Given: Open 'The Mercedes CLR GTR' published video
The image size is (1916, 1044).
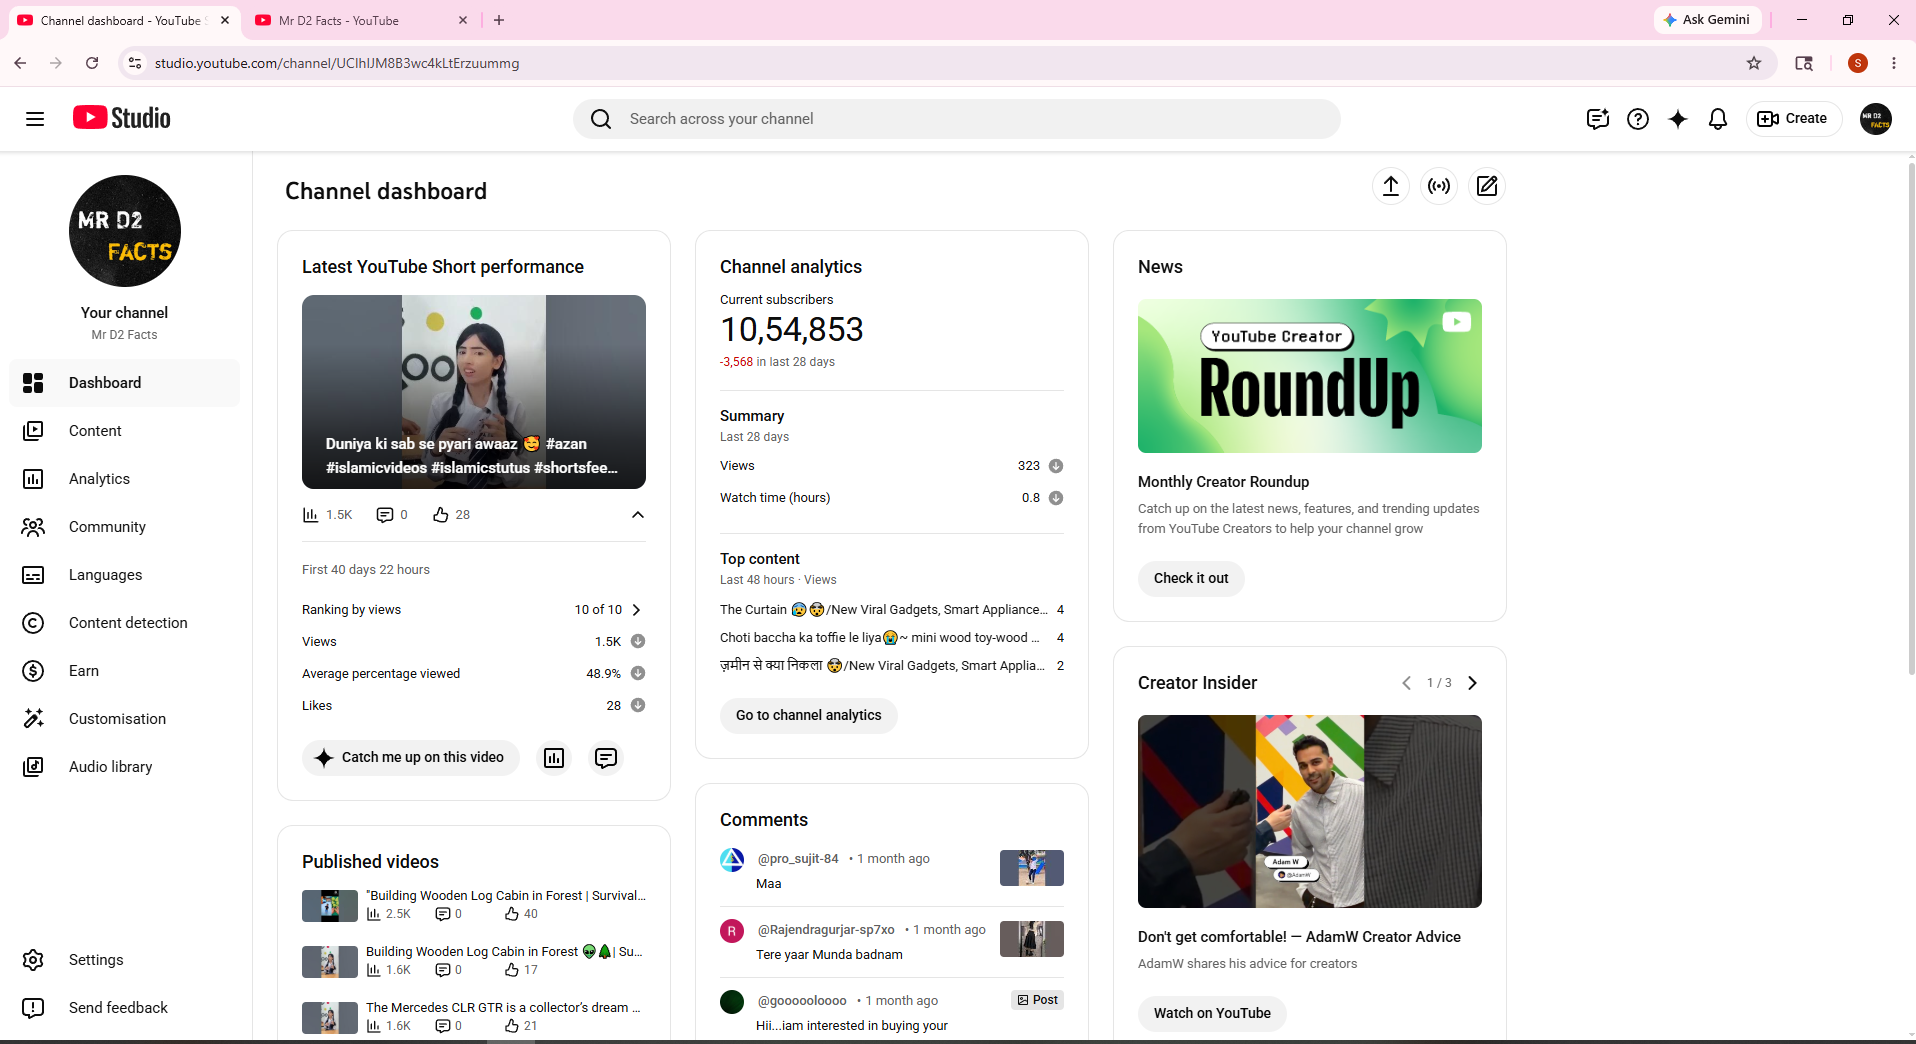Looking at the screenshot, I should pos(503,1008).
